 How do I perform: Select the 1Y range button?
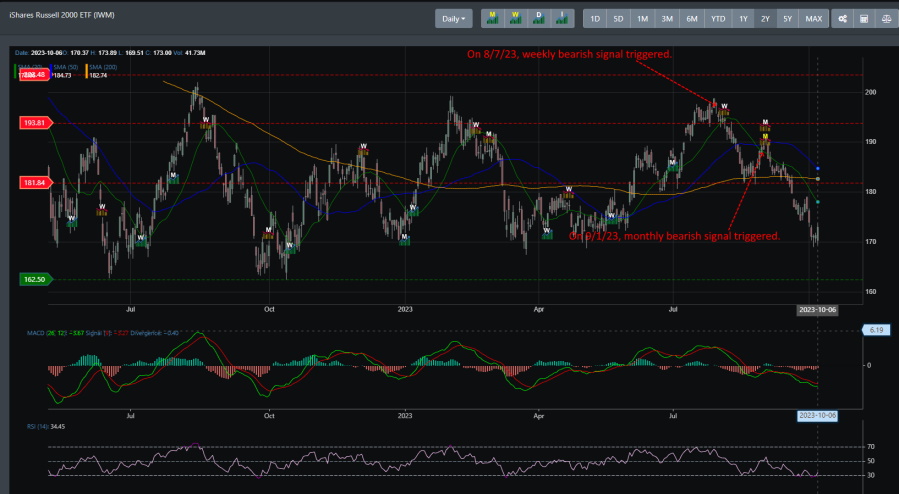pos(743,18)
